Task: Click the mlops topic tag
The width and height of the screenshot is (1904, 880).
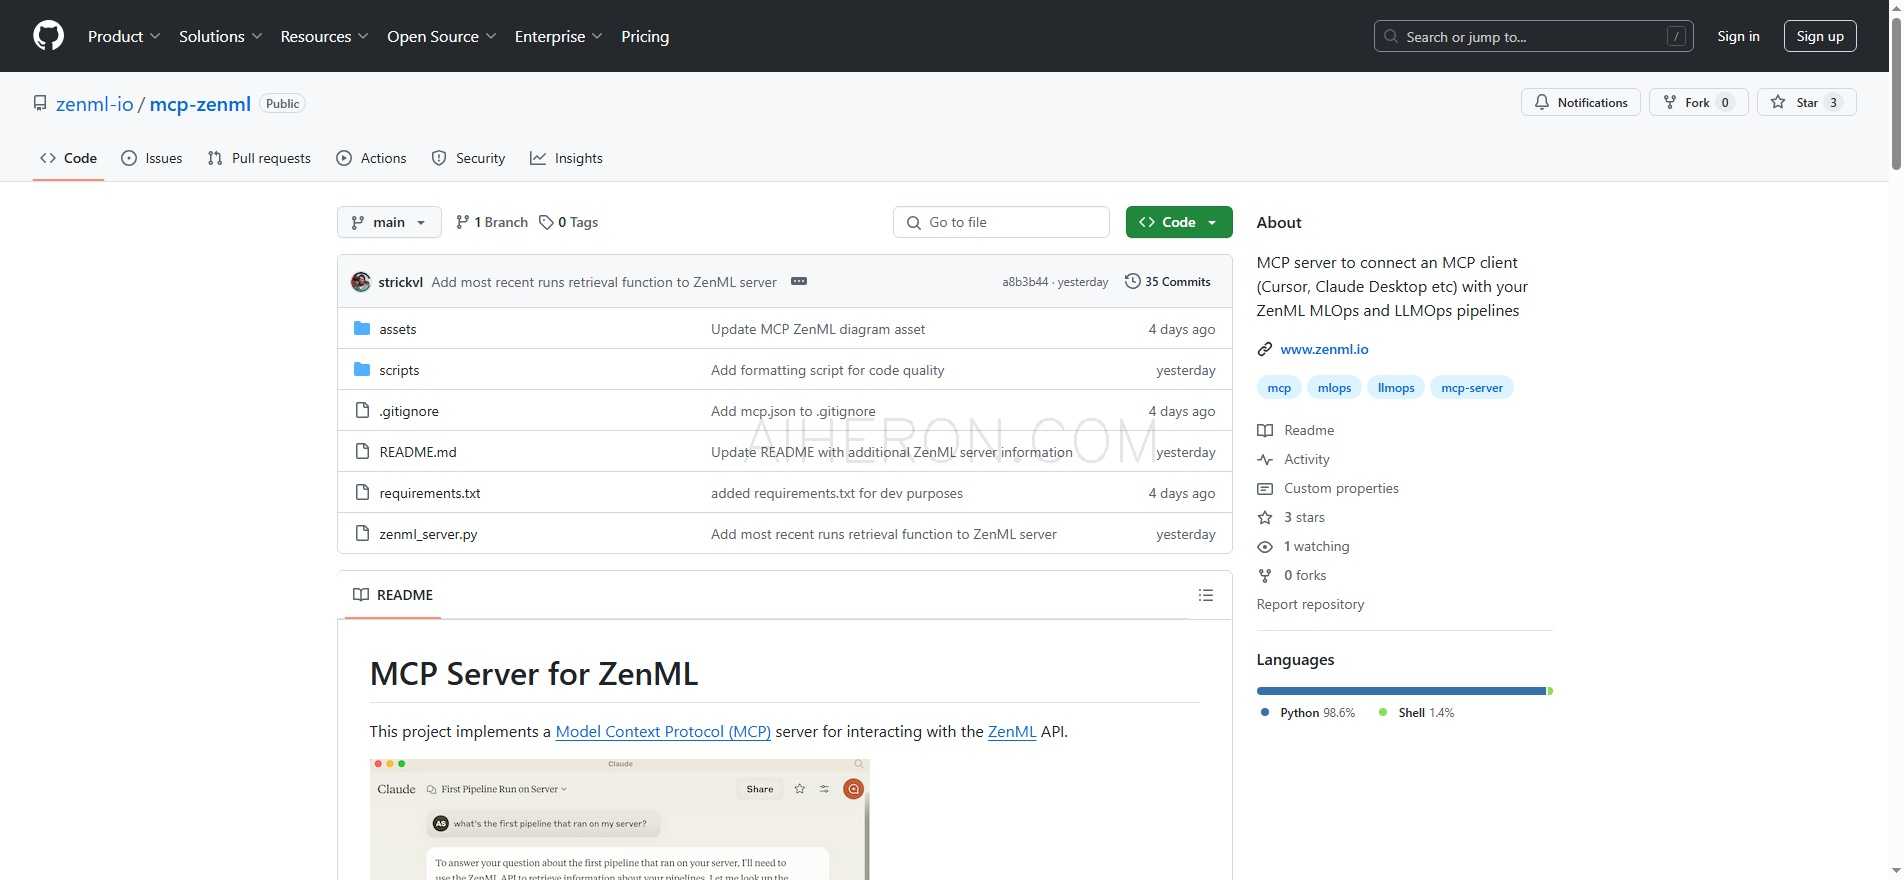Action: pyautogui.click(x=1334, y=388)
